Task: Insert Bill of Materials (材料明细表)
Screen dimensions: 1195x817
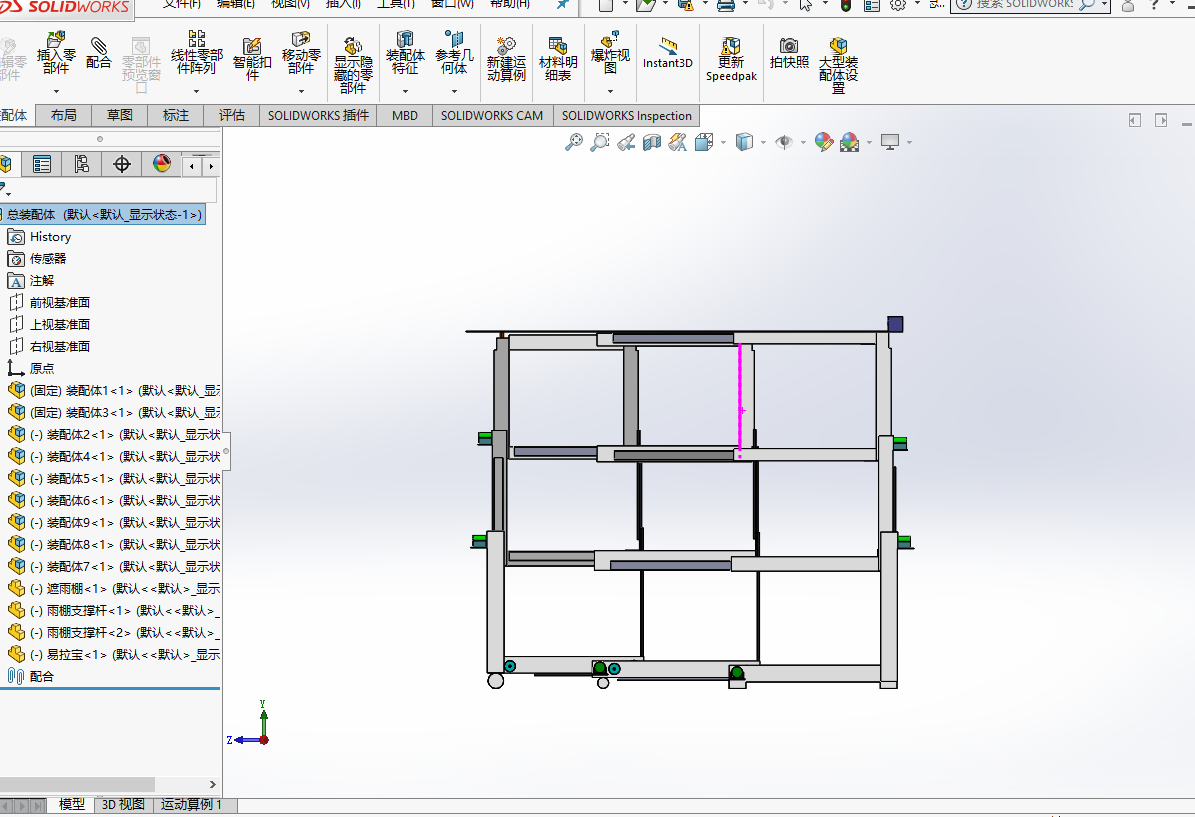Action: click(558, 59)
